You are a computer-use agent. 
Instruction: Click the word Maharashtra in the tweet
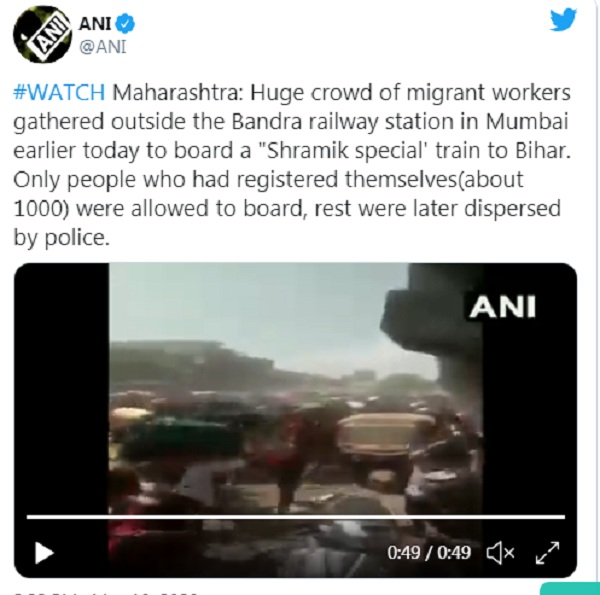[177, 93]
